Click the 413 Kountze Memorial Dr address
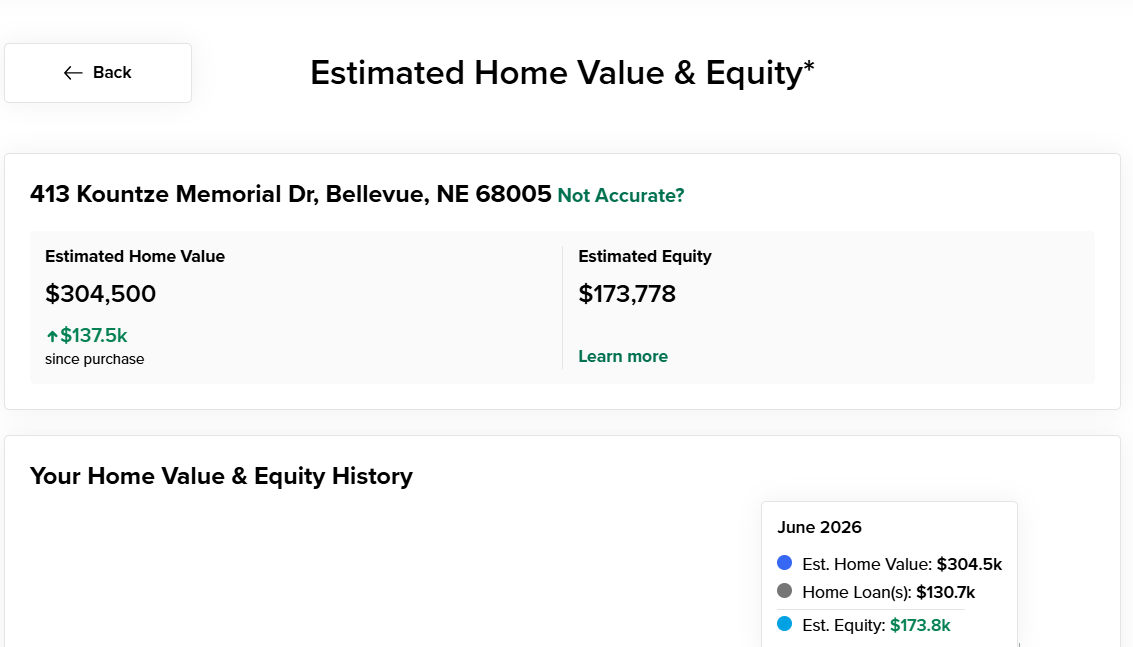 290,194
